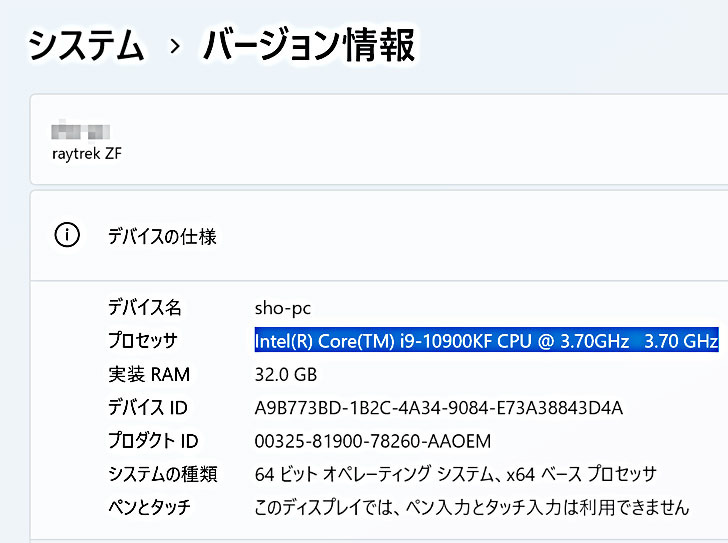This screenshot has height=543, width=728.
Task: Click the プロダクト ID label
Action: 152,441
